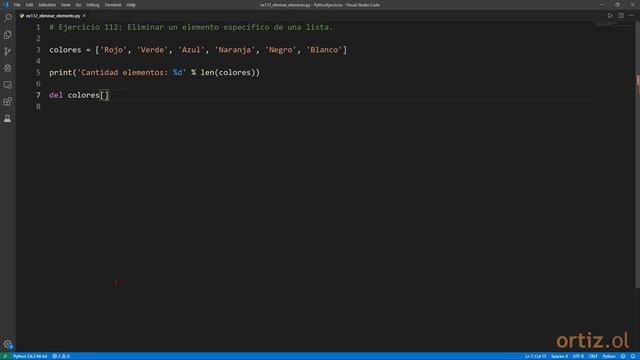Open the Debug view bug icon

[8, 68]
